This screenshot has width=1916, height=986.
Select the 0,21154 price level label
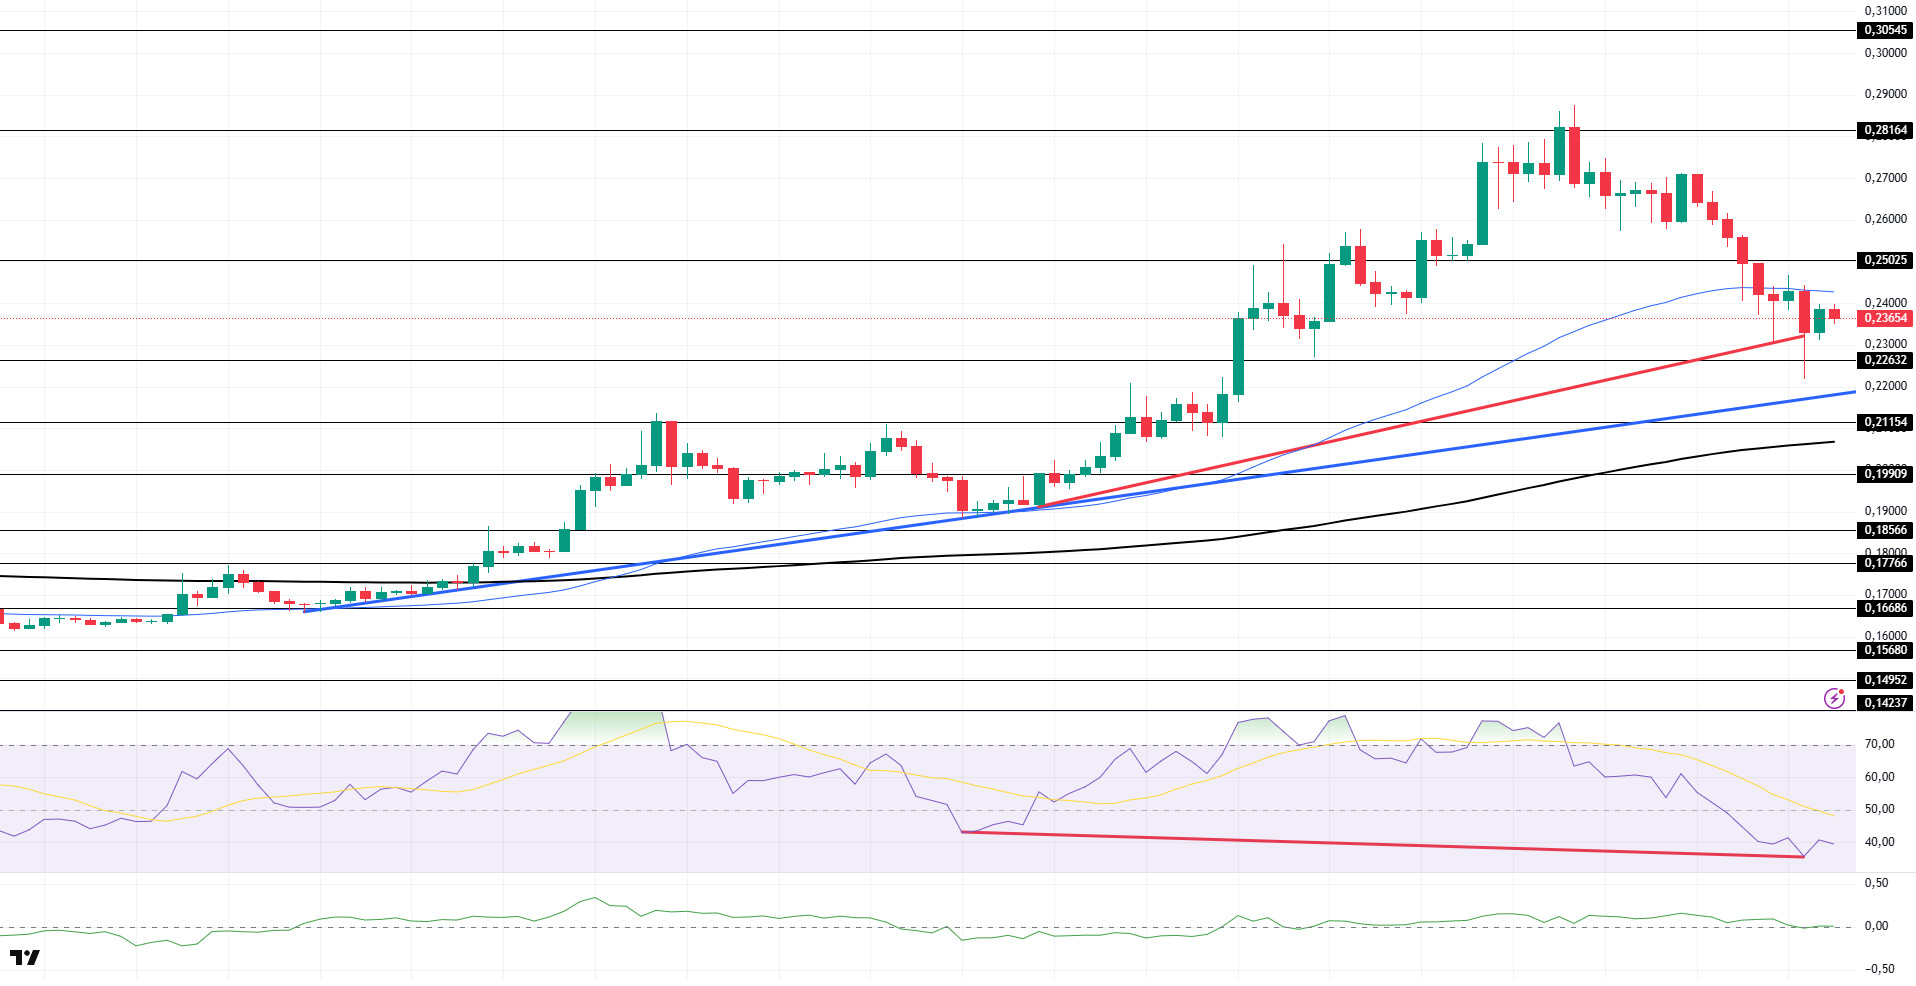1885,422
